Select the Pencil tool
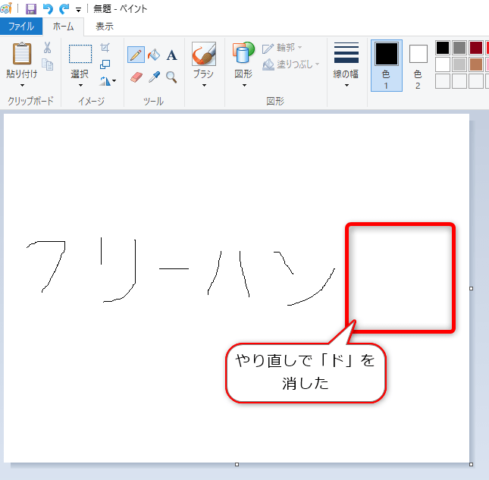The image size is (489, 480). 136,55
